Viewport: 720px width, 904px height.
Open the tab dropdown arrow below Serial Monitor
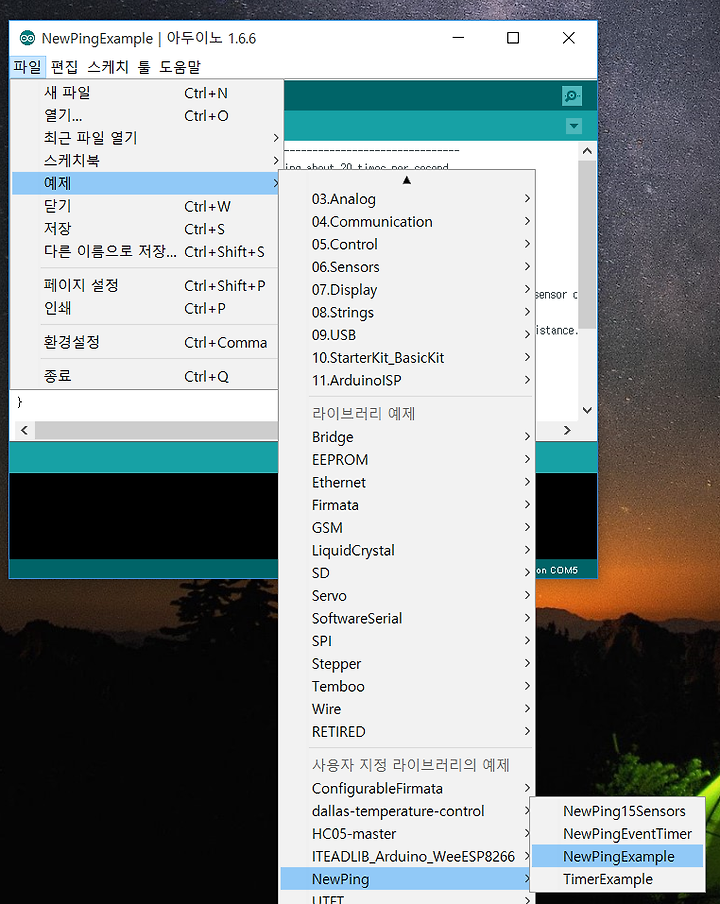573,126
